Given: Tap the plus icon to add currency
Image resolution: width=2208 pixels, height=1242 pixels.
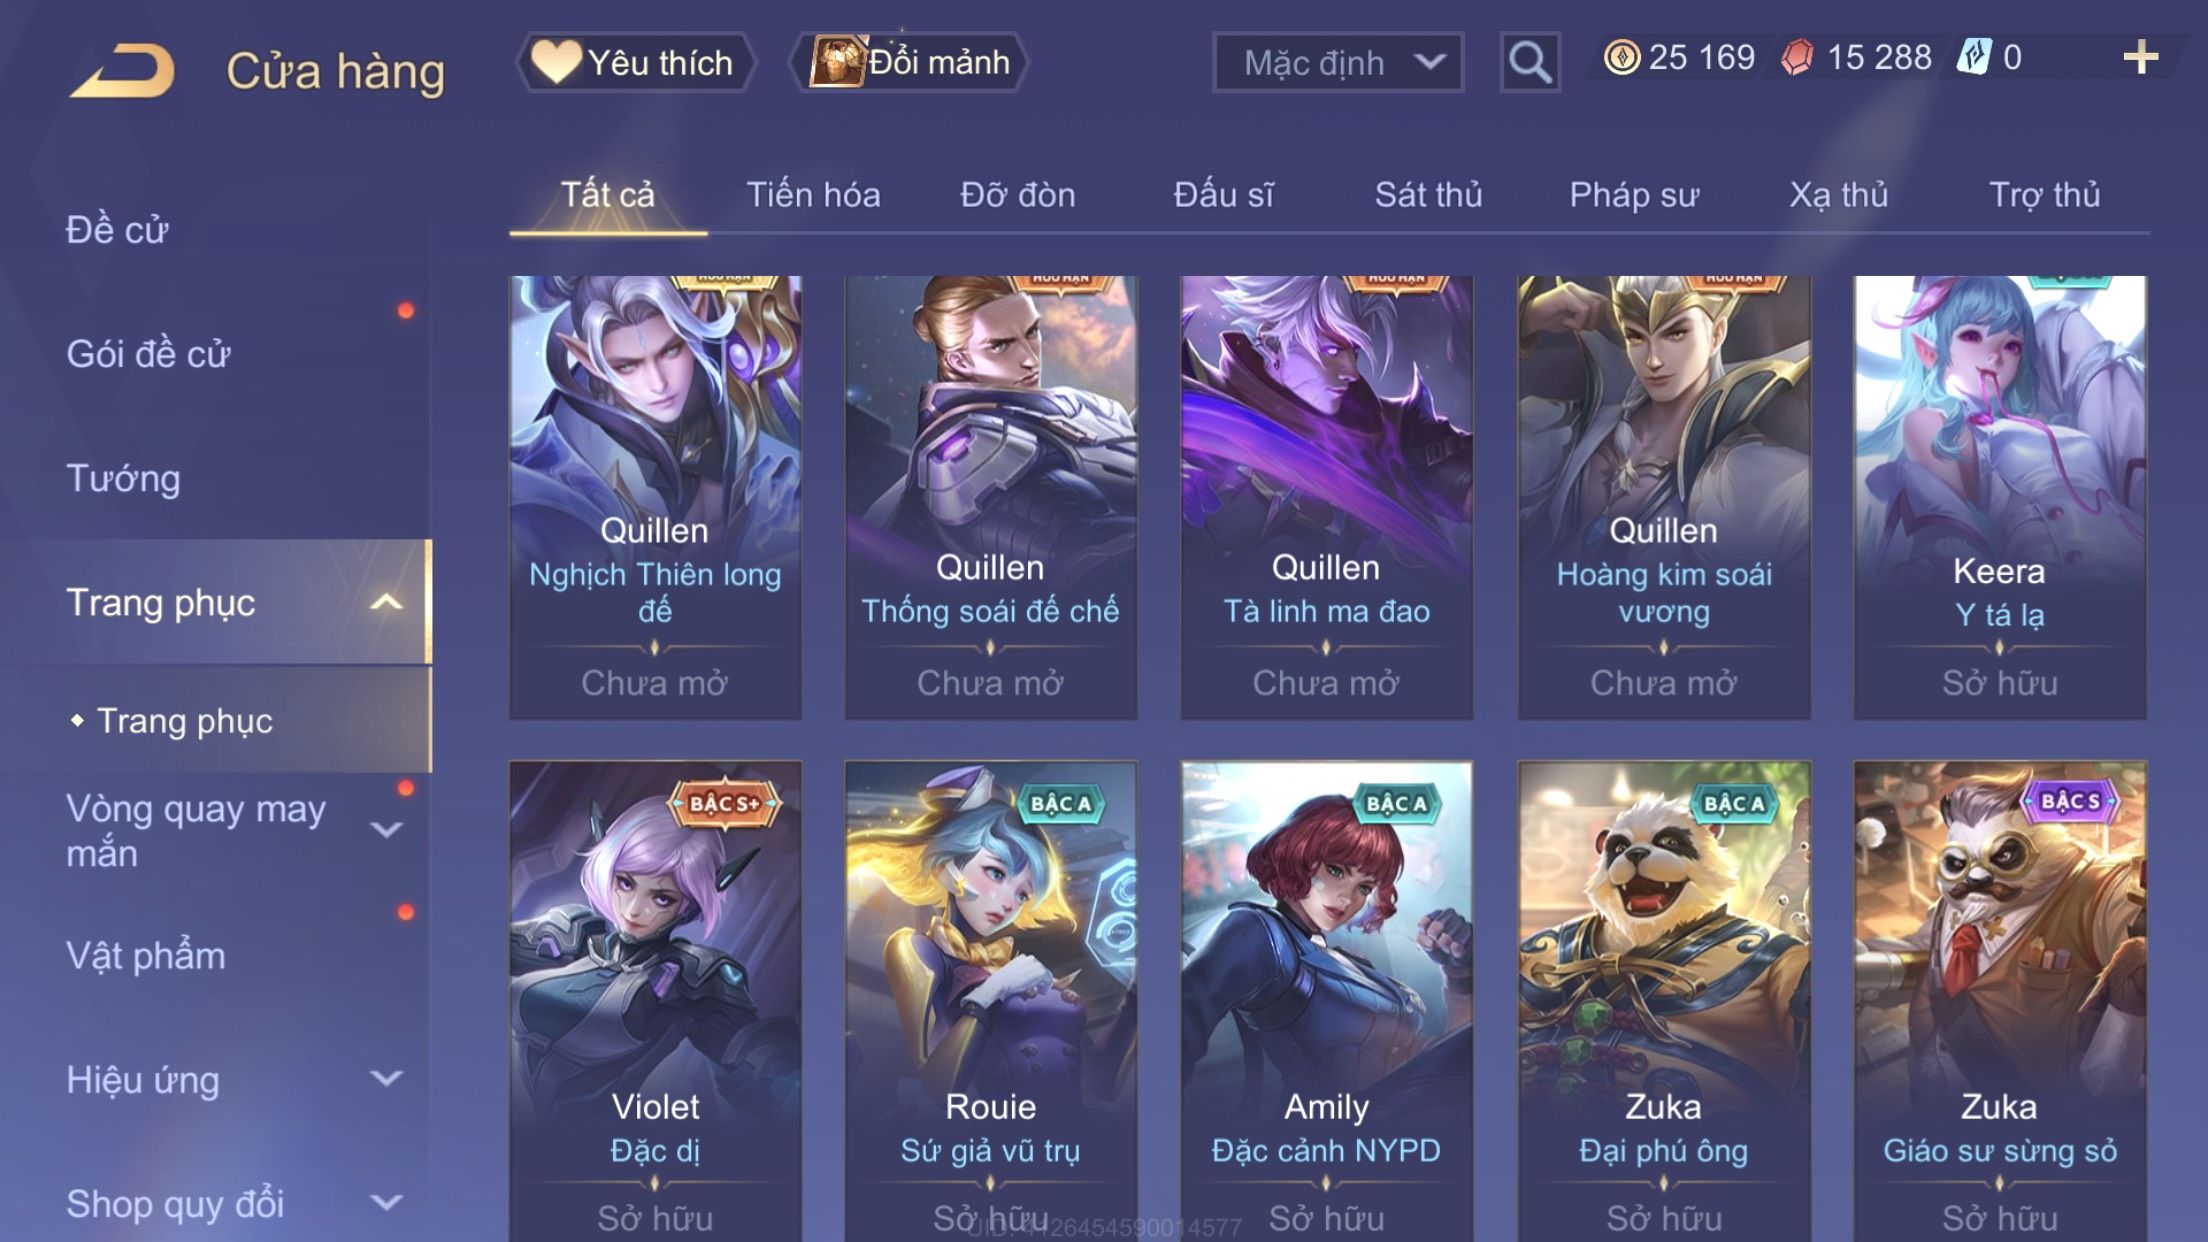Looking at the screenshot, I should tap(2140, 57).
